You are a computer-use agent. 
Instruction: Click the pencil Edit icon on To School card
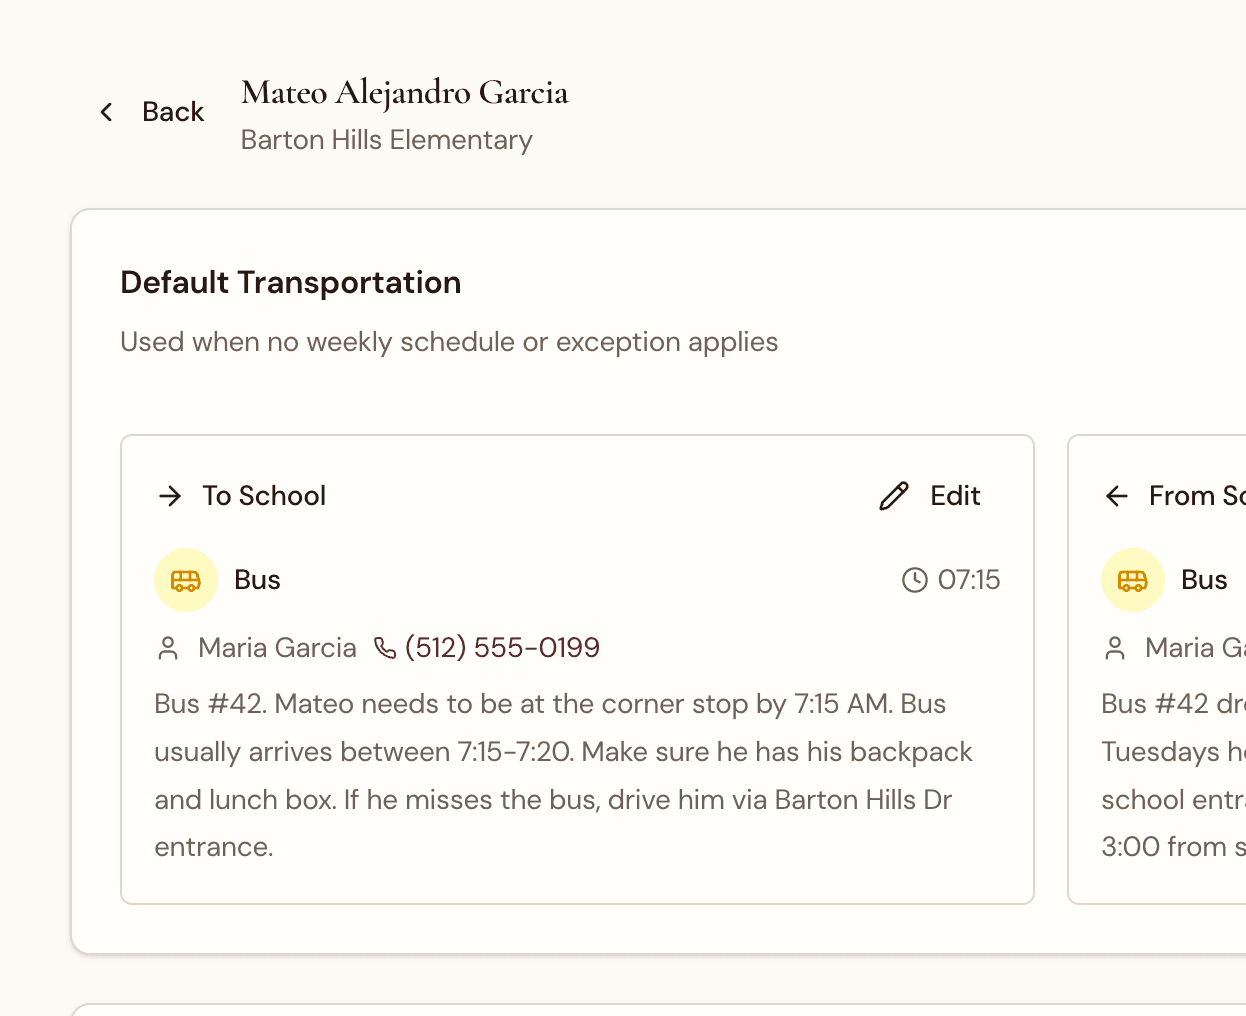pyautogui.click(x=894, y=495)
